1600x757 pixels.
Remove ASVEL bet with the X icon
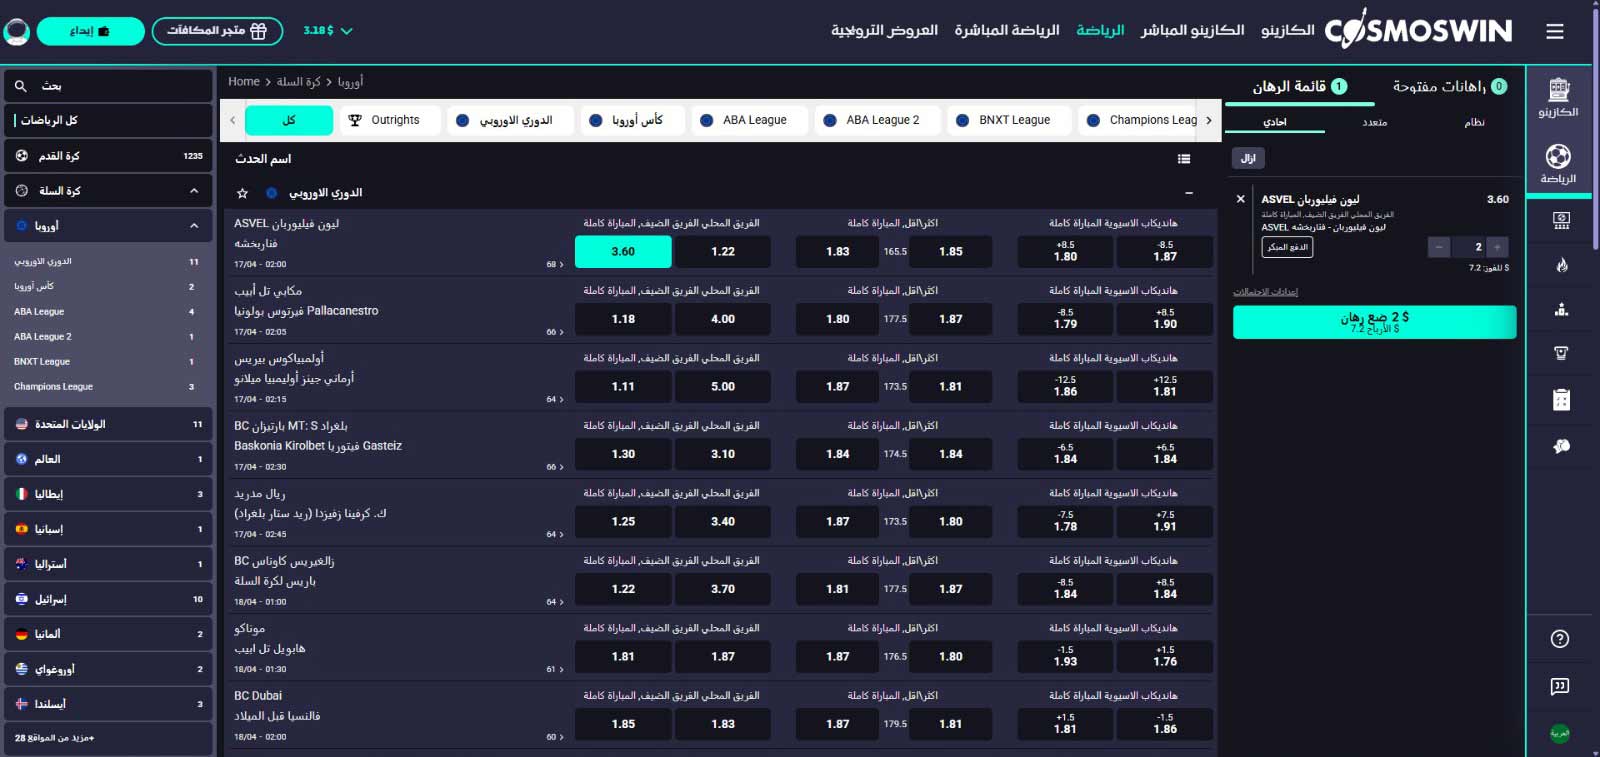tap(1241, 199)
